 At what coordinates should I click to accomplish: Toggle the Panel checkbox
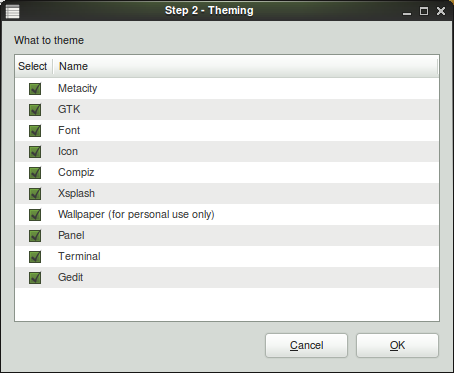pos(35,236)
